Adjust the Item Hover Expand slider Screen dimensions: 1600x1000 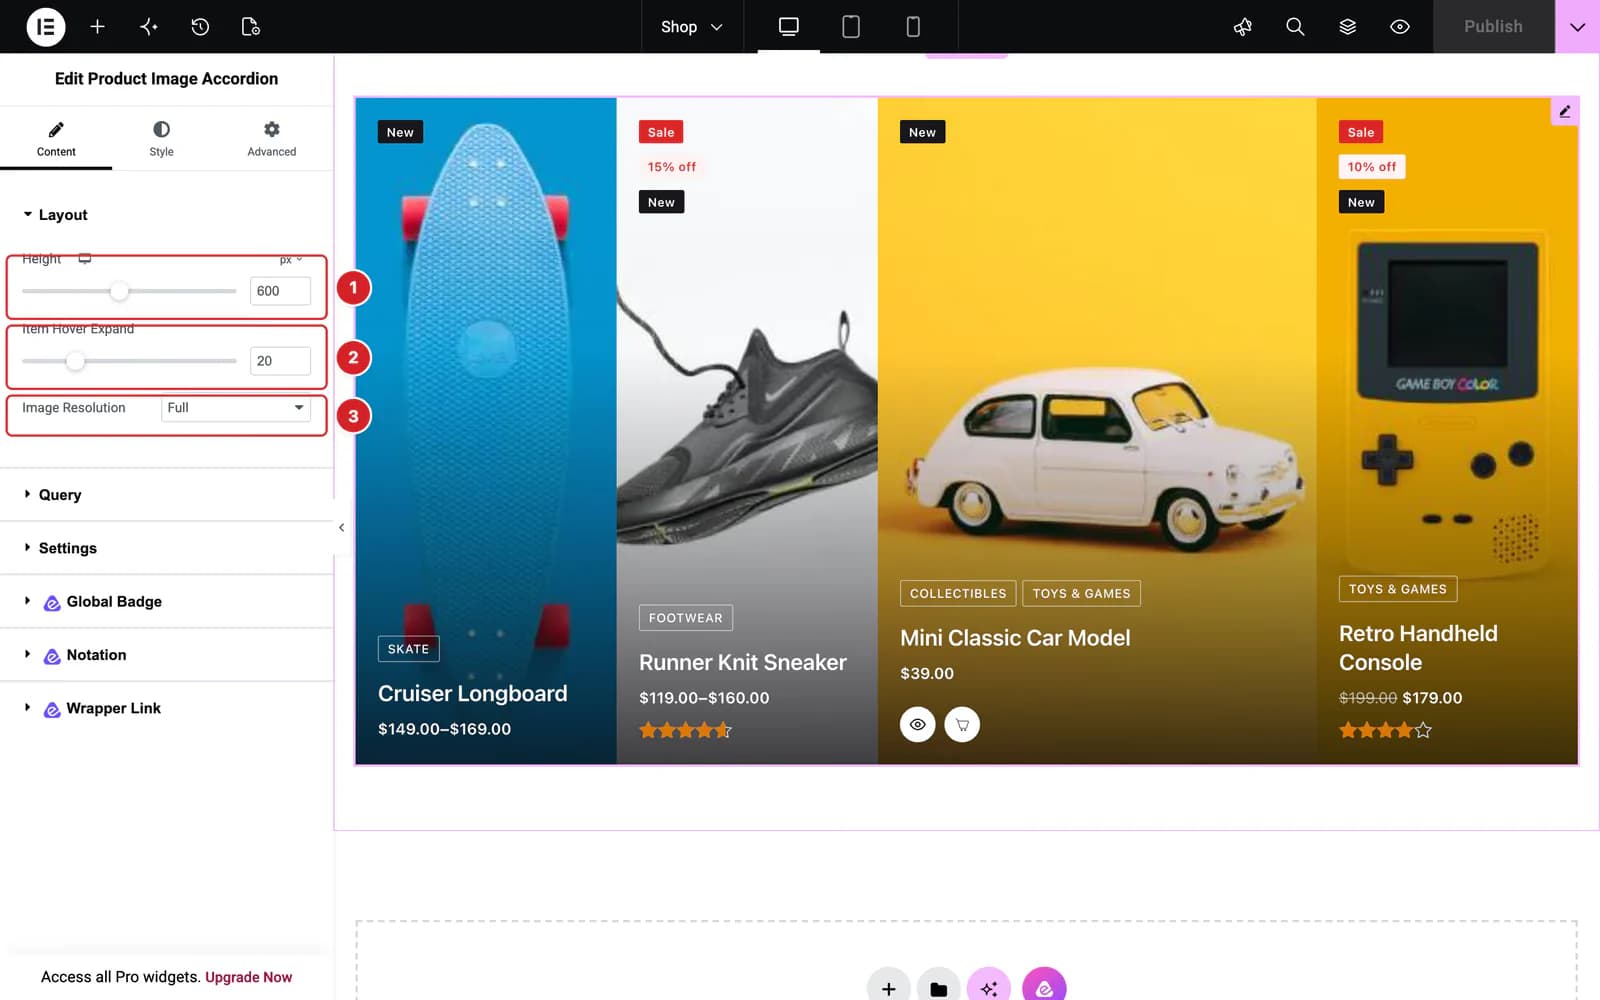click(x=75, y=361)
